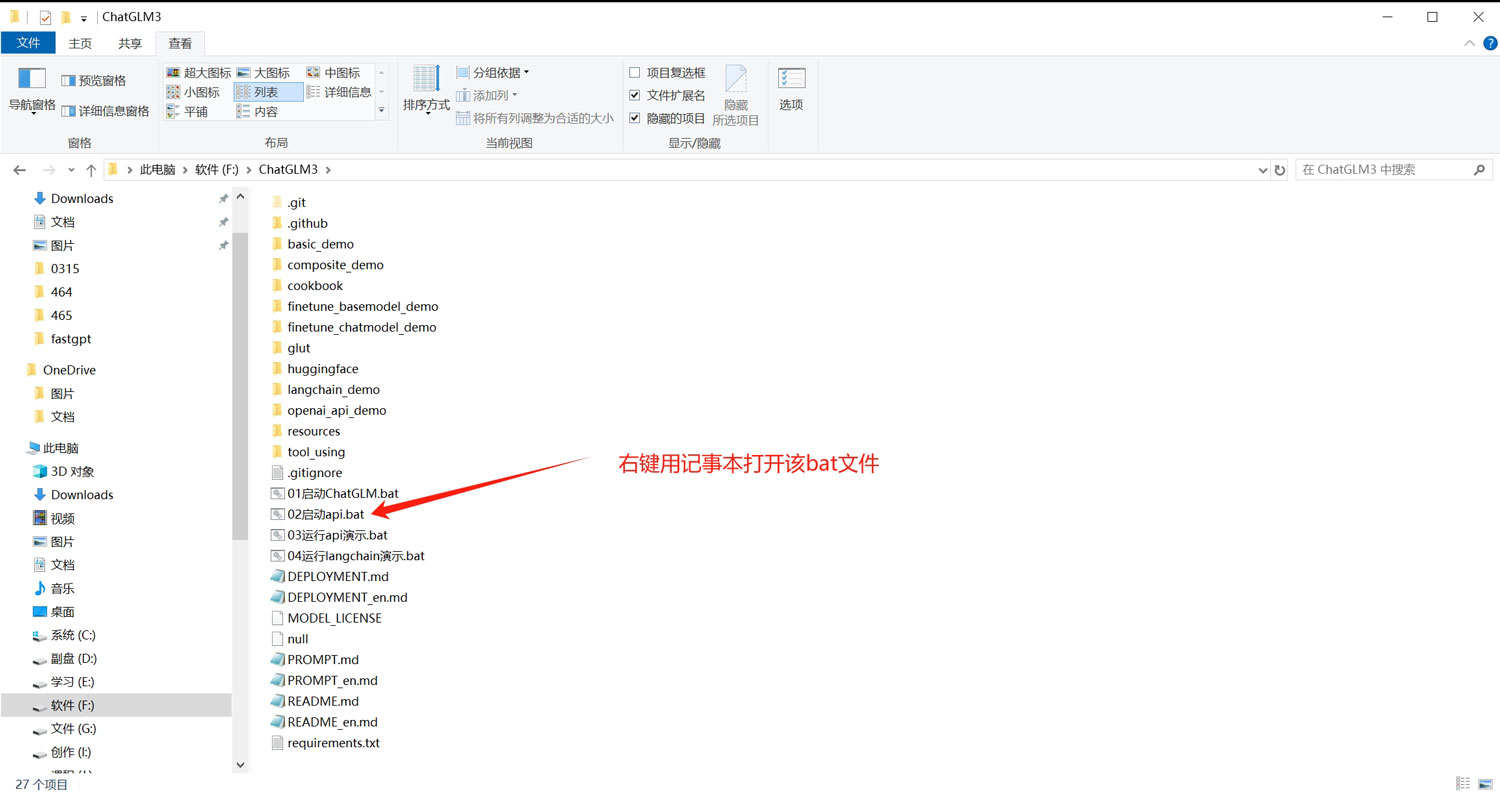1500x795 pixels.
Task: Go up one folder level
Action: coord(91,170)
